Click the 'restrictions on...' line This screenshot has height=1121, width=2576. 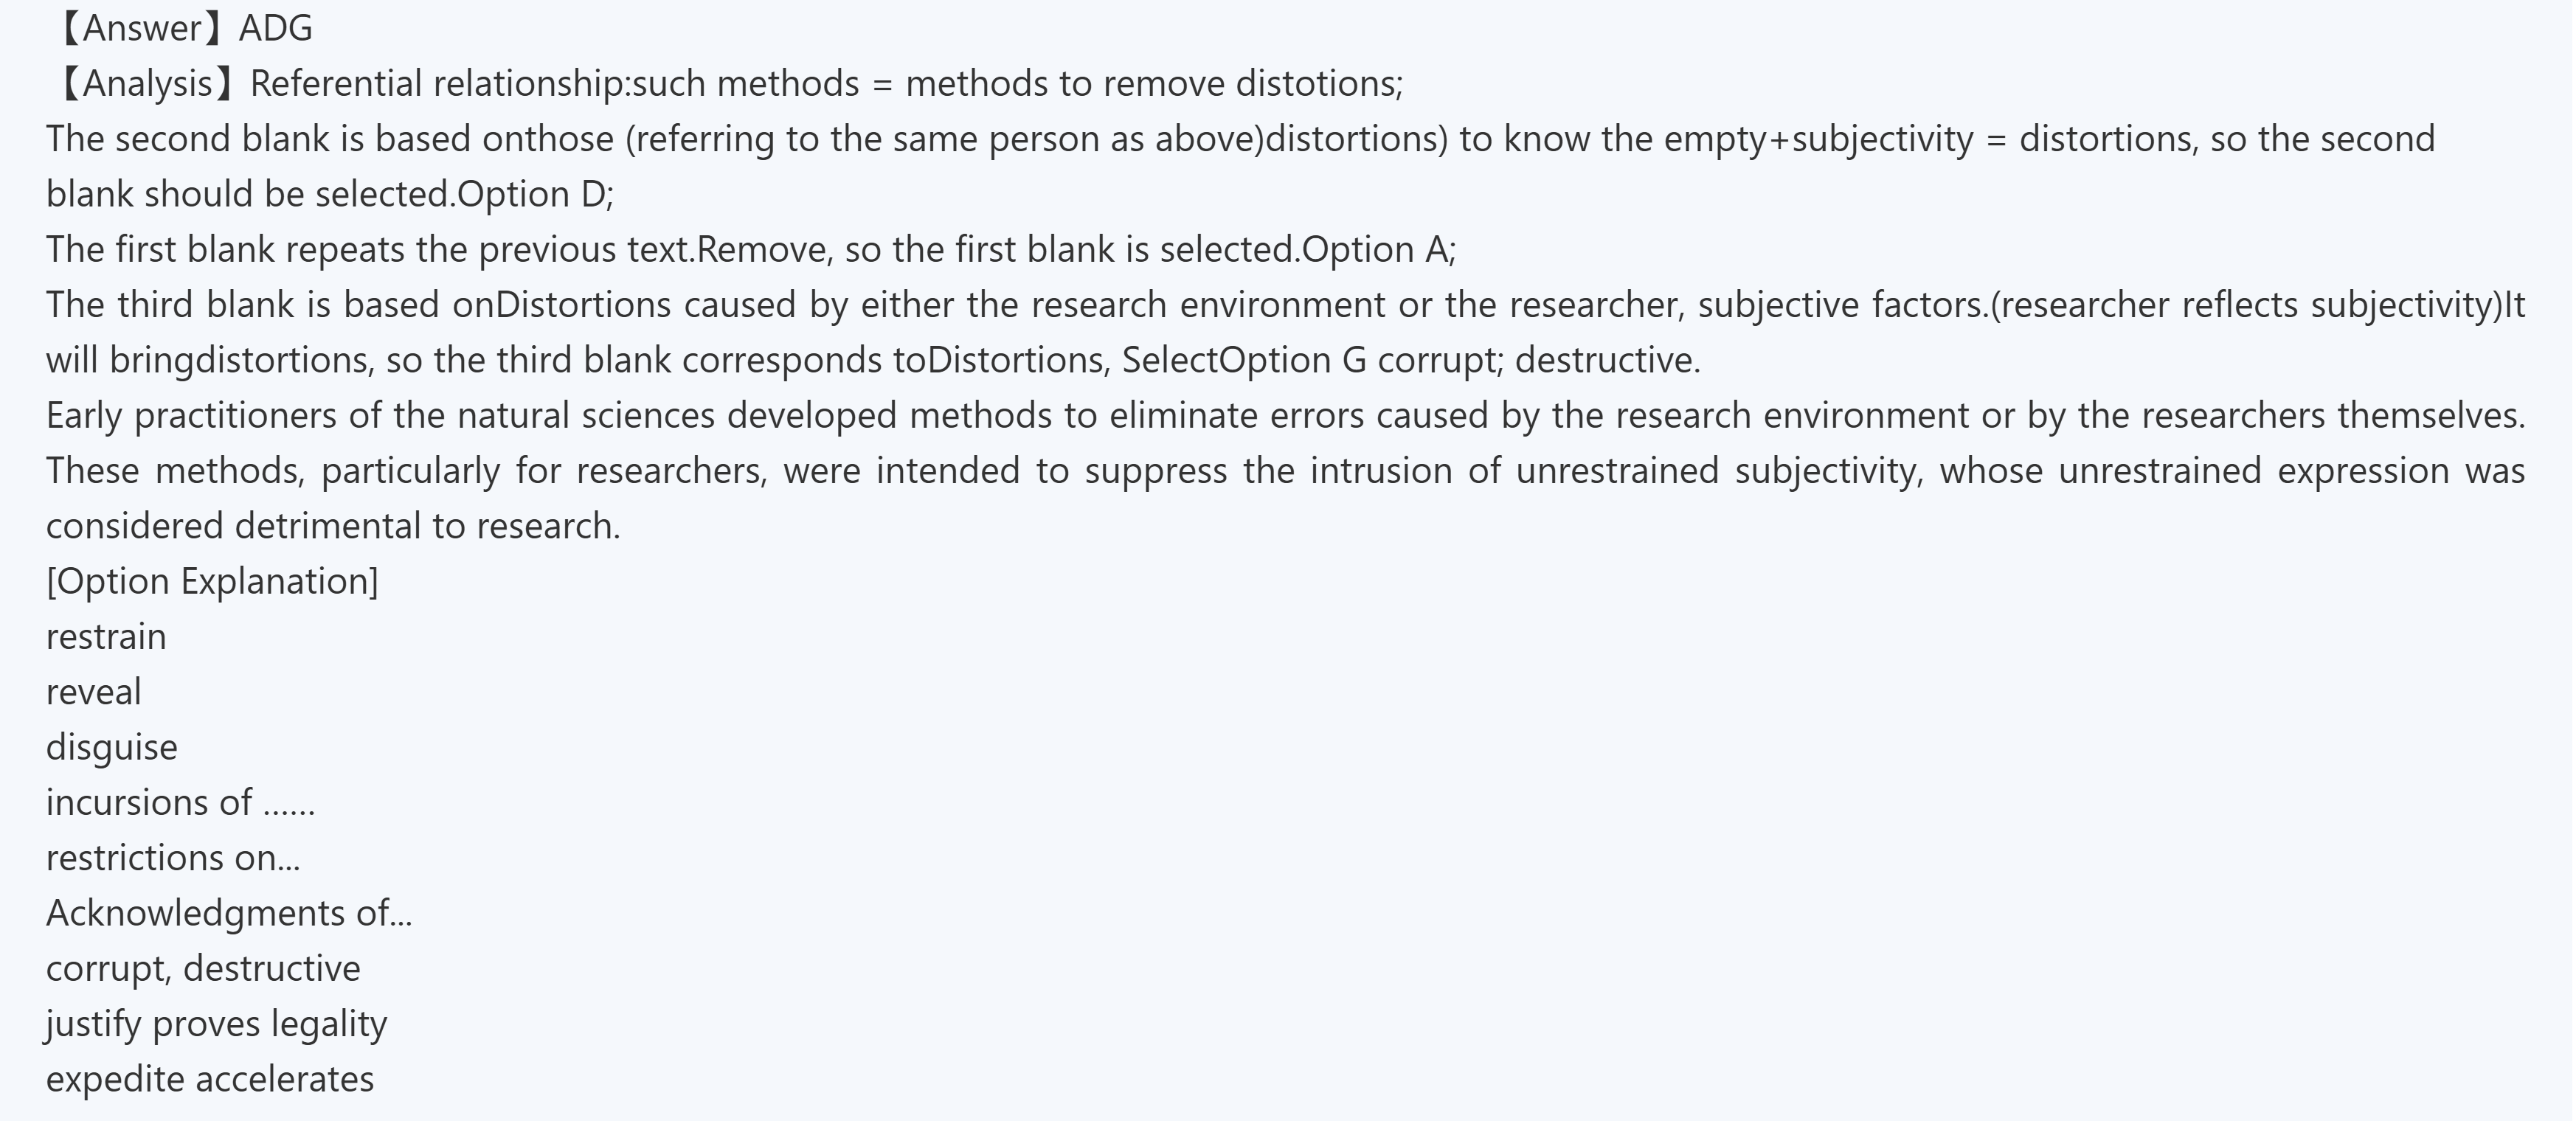(173, 858)
